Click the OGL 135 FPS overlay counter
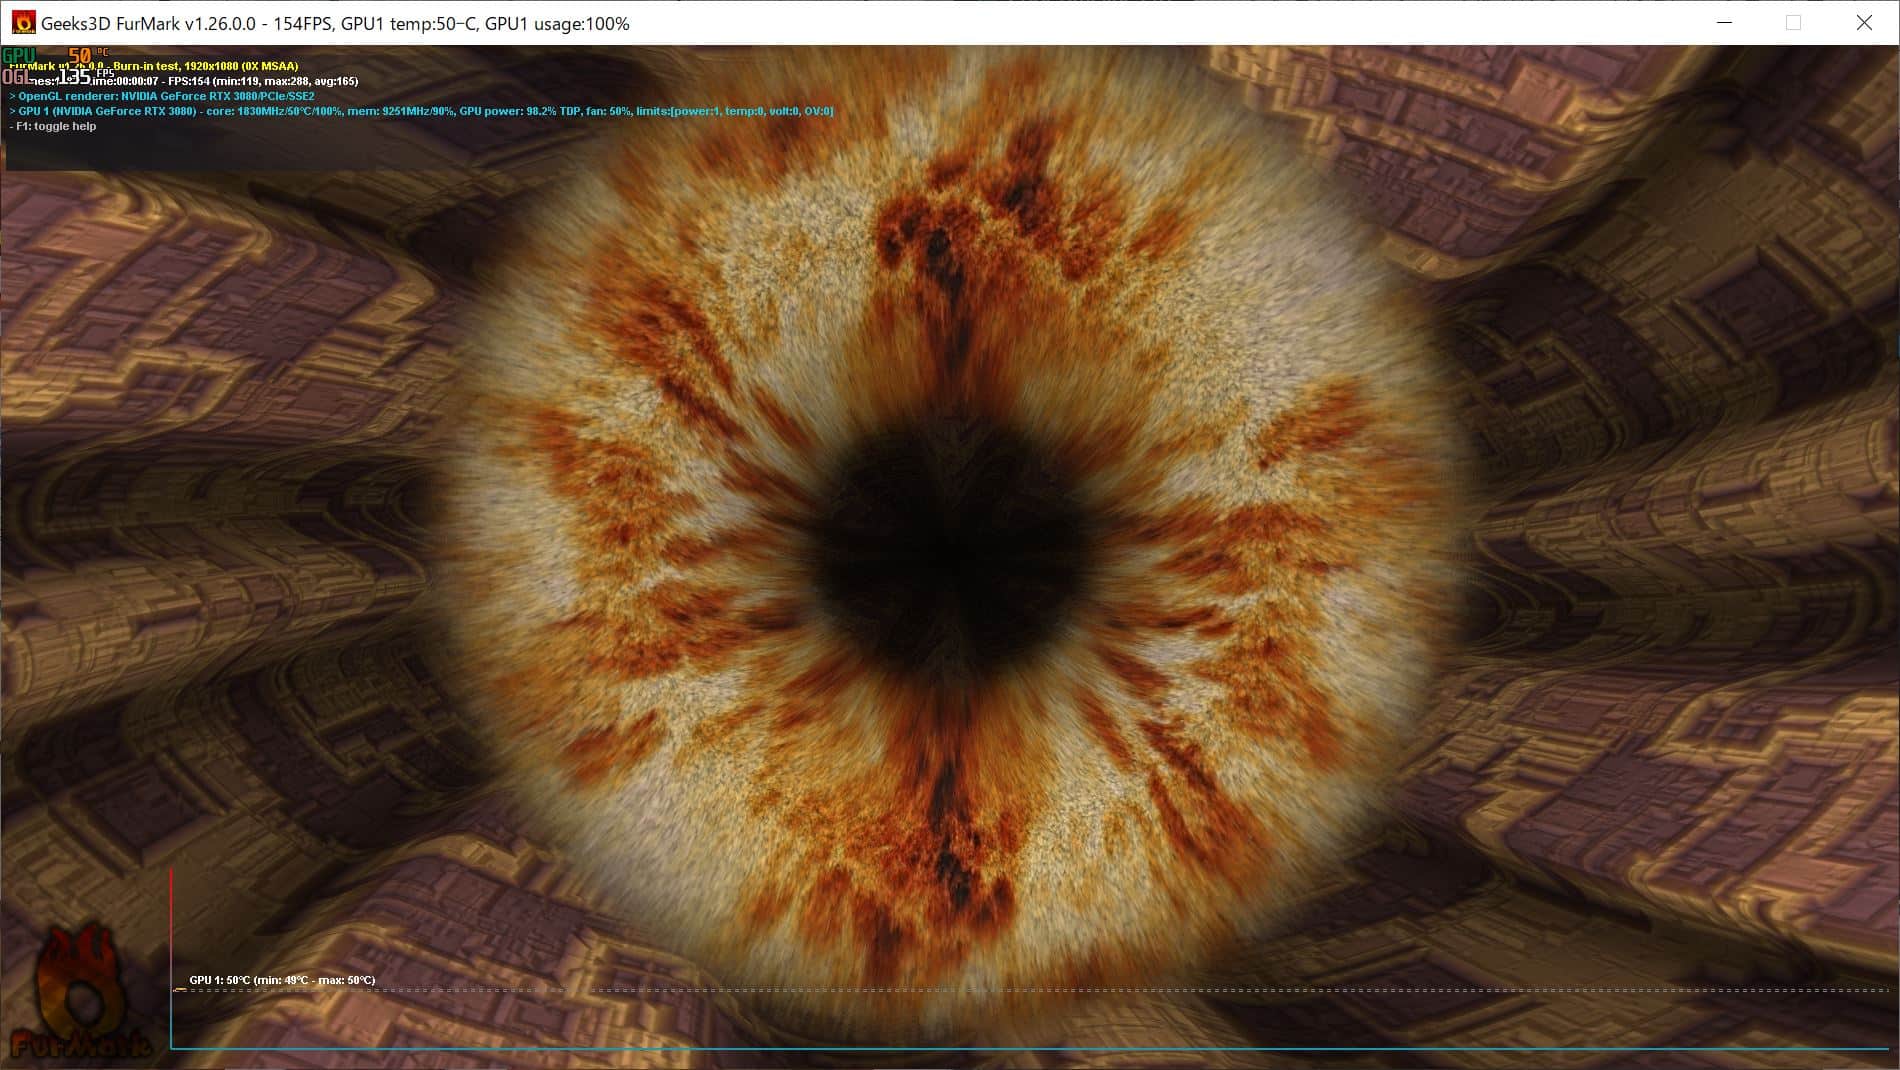Image resolution: width=1900 pixels, height=1070 pixels. point(57,76)
